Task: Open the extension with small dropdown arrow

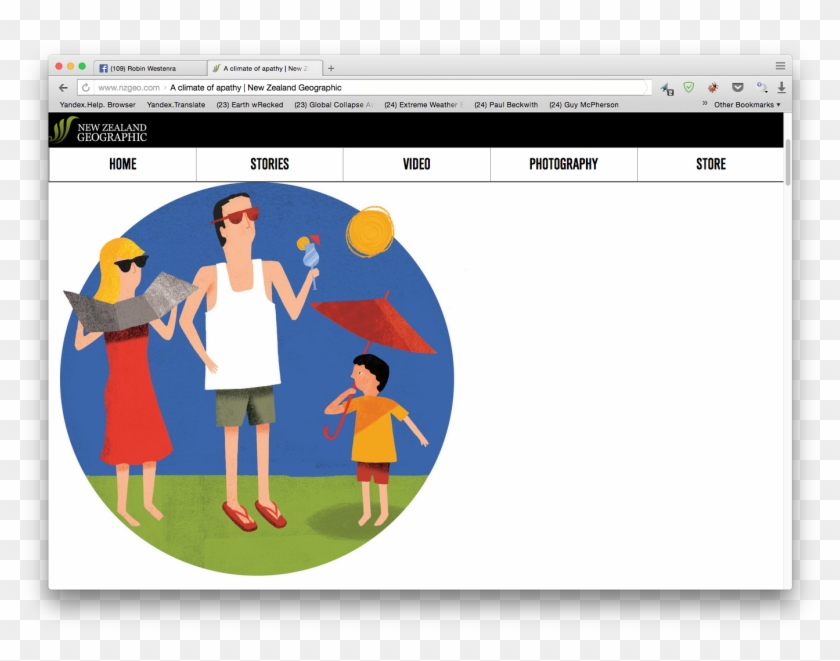Action: coord(761,88)
